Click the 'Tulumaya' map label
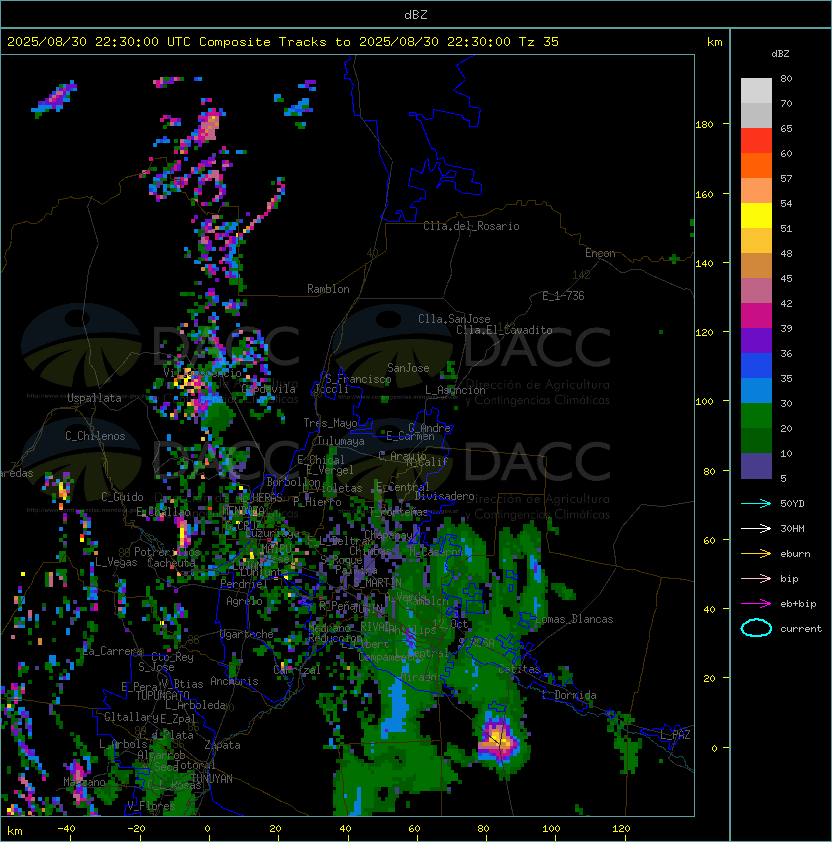 pyautogui.click(x=341, y=441)
